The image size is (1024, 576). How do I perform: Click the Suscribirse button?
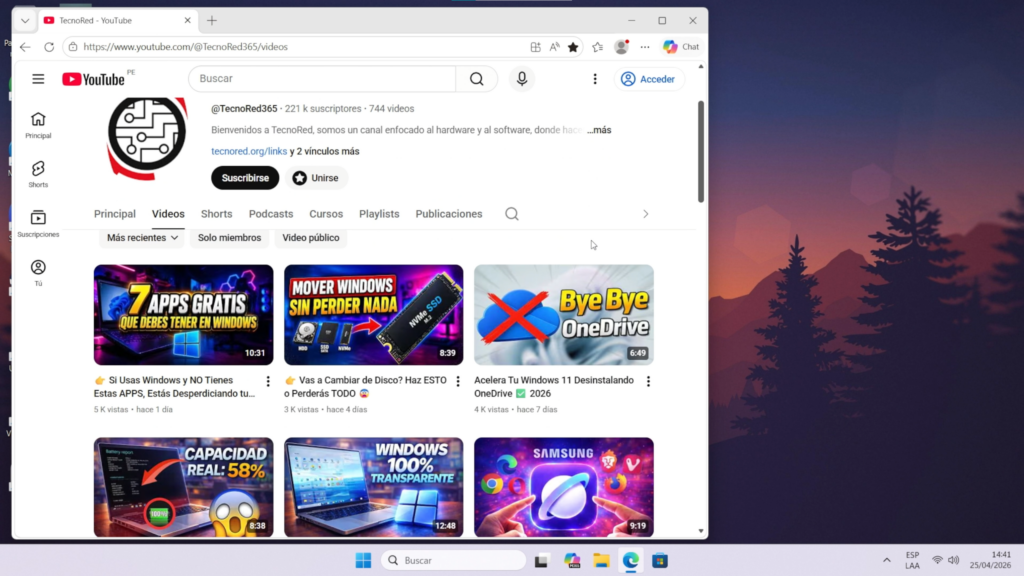245,177
